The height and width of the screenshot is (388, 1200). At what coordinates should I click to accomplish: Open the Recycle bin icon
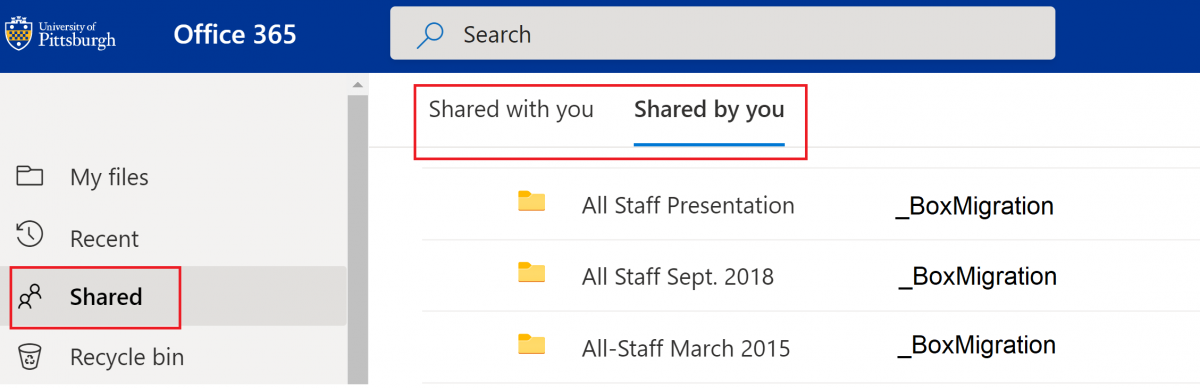click(x=30, y=356)
